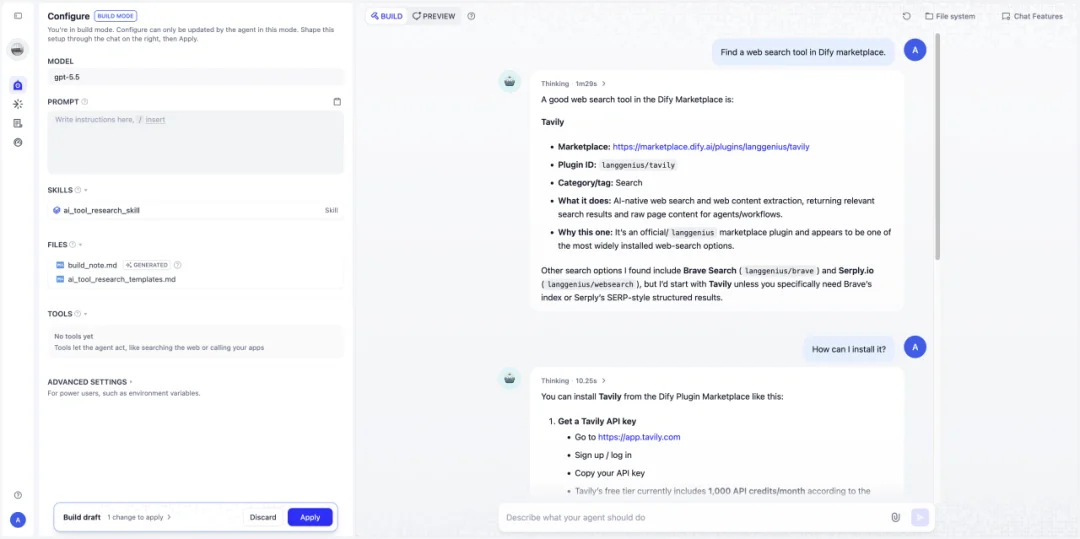This screenshot has height=539, width=1080.
Task: Open the sparkle sidebar icon
Action: click(18, 104)
